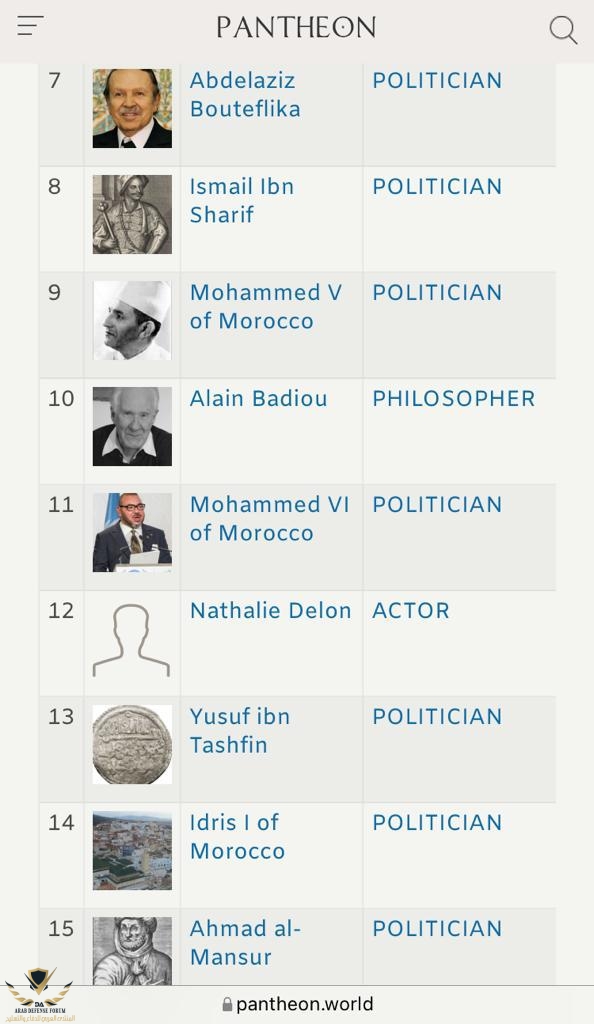Click the PANTHEON logo header
Viewport: 594px width, 1024px height.
tap(296, 27)
